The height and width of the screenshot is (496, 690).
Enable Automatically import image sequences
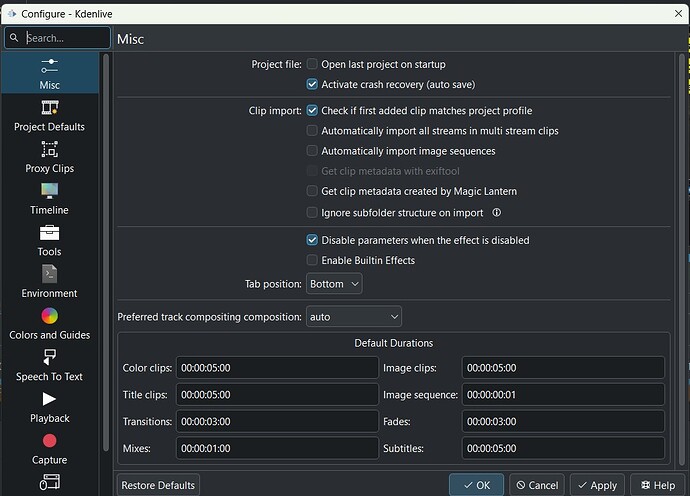[312, 151]
